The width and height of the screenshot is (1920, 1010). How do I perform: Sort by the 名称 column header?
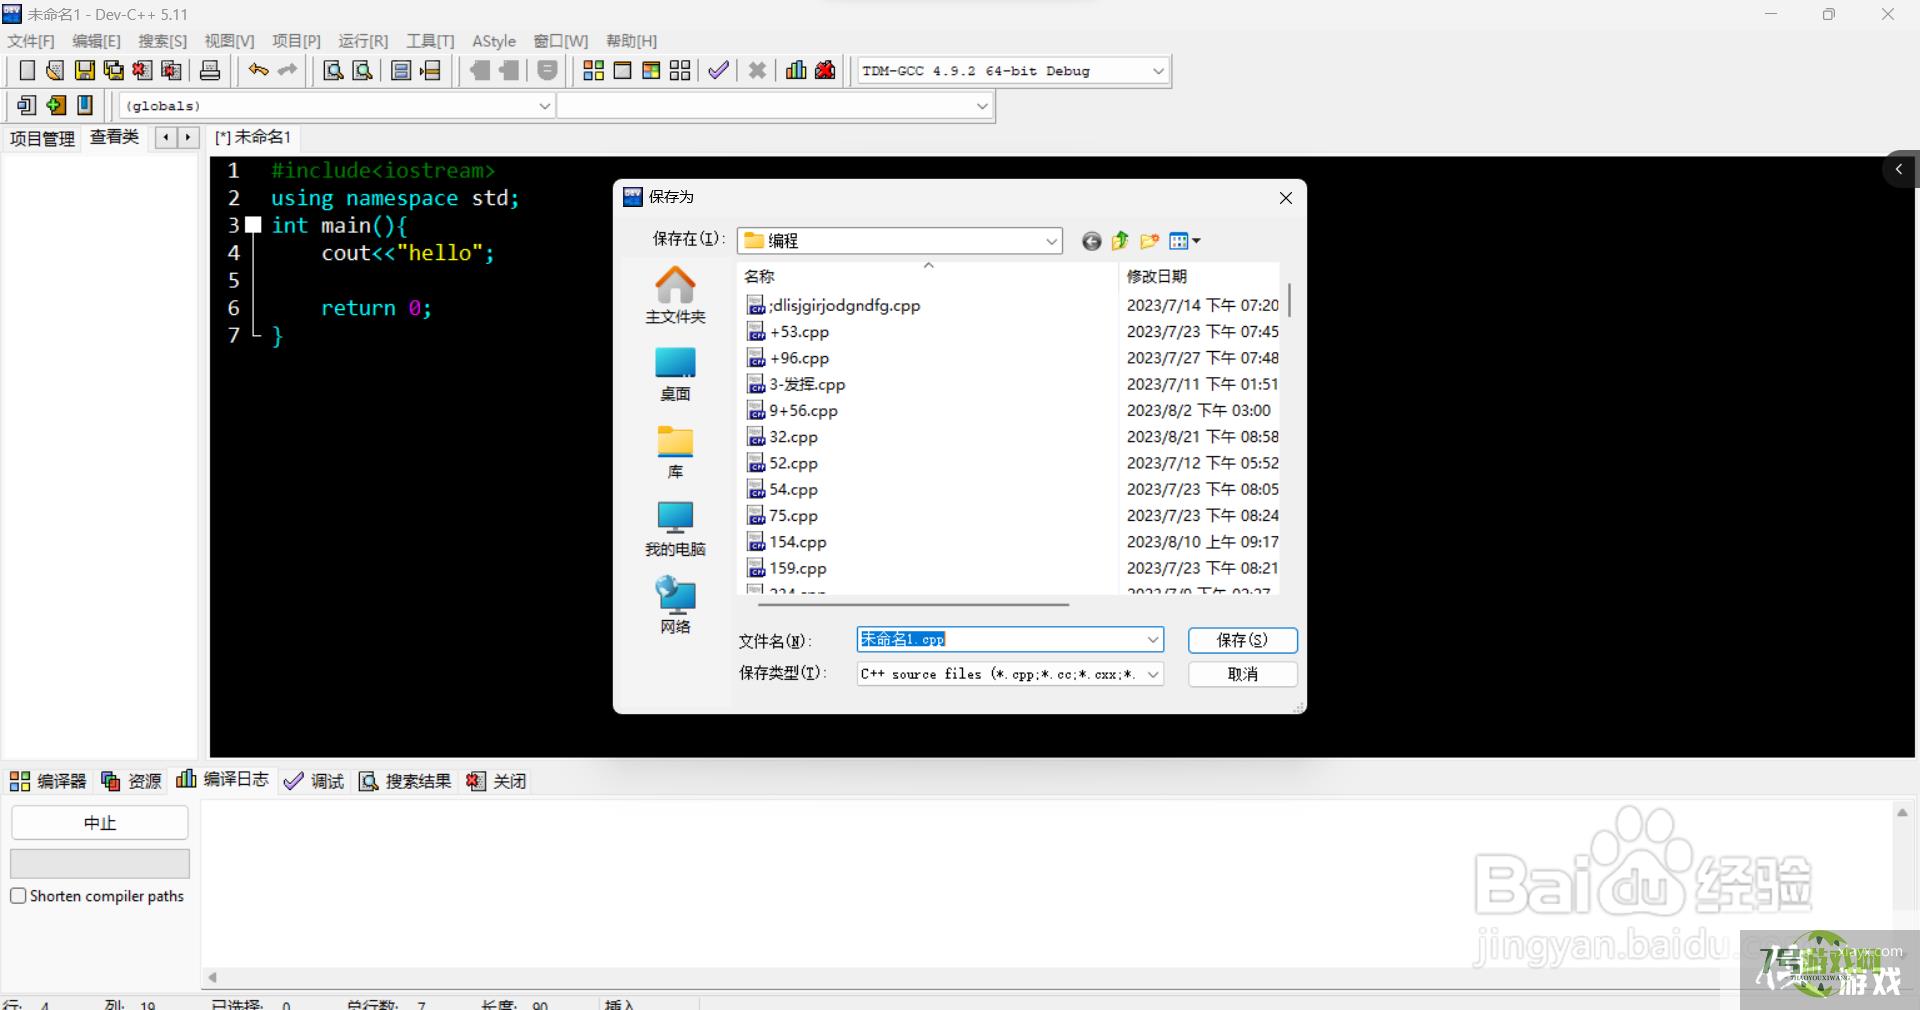927,276
